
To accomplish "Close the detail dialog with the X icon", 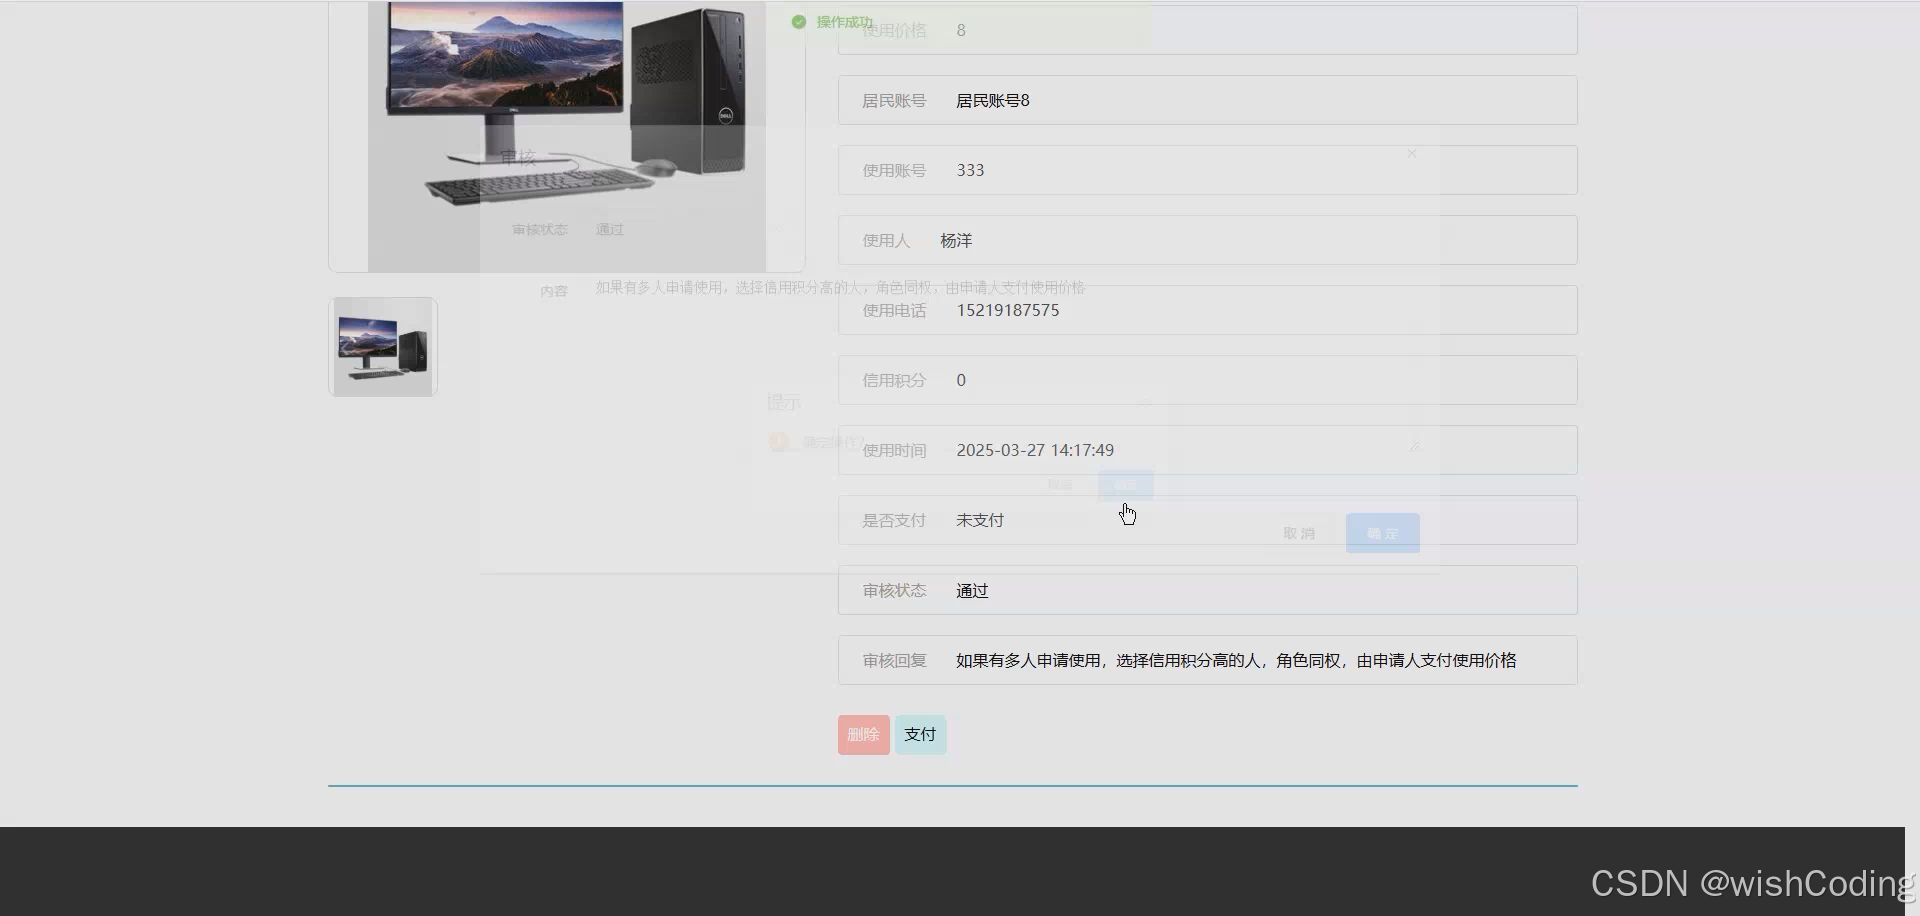I will [1411, 154].
